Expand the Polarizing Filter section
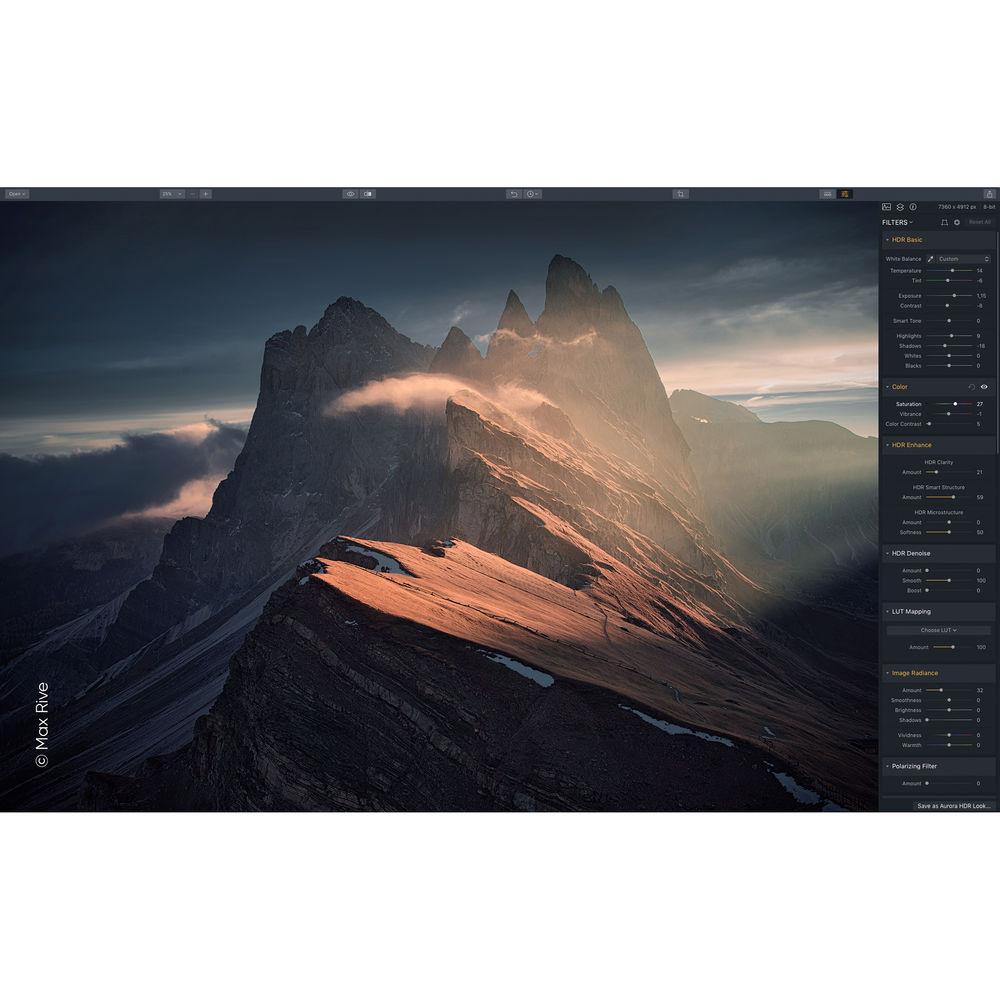The image size is (1000, 1000). pyautogui.click(x=912, y=766)
